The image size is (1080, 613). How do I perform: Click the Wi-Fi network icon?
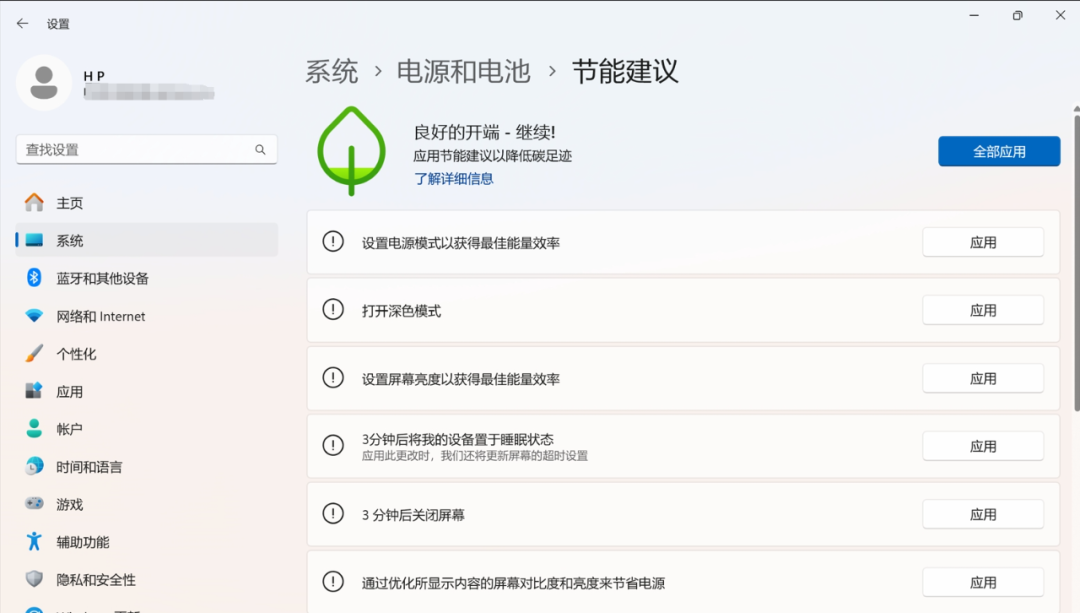[34, 315]
